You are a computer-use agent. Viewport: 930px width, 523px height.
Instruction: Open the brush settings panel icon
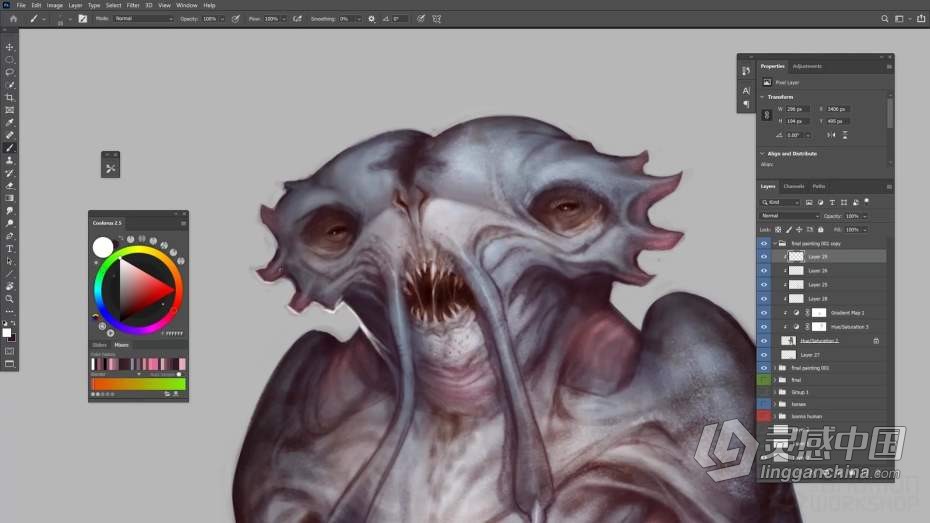[82, 19]
